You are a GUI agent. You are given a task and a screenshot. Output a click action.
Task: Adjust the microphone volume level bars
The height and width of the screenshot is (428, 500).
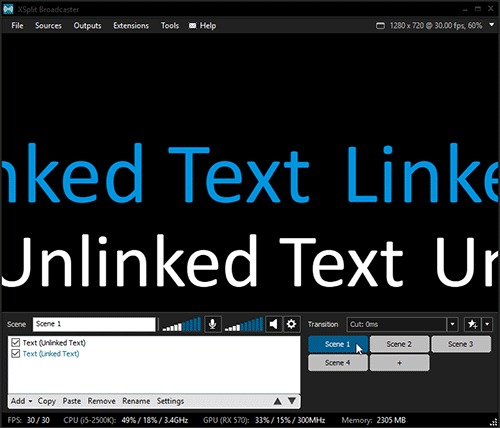point(182,324)
